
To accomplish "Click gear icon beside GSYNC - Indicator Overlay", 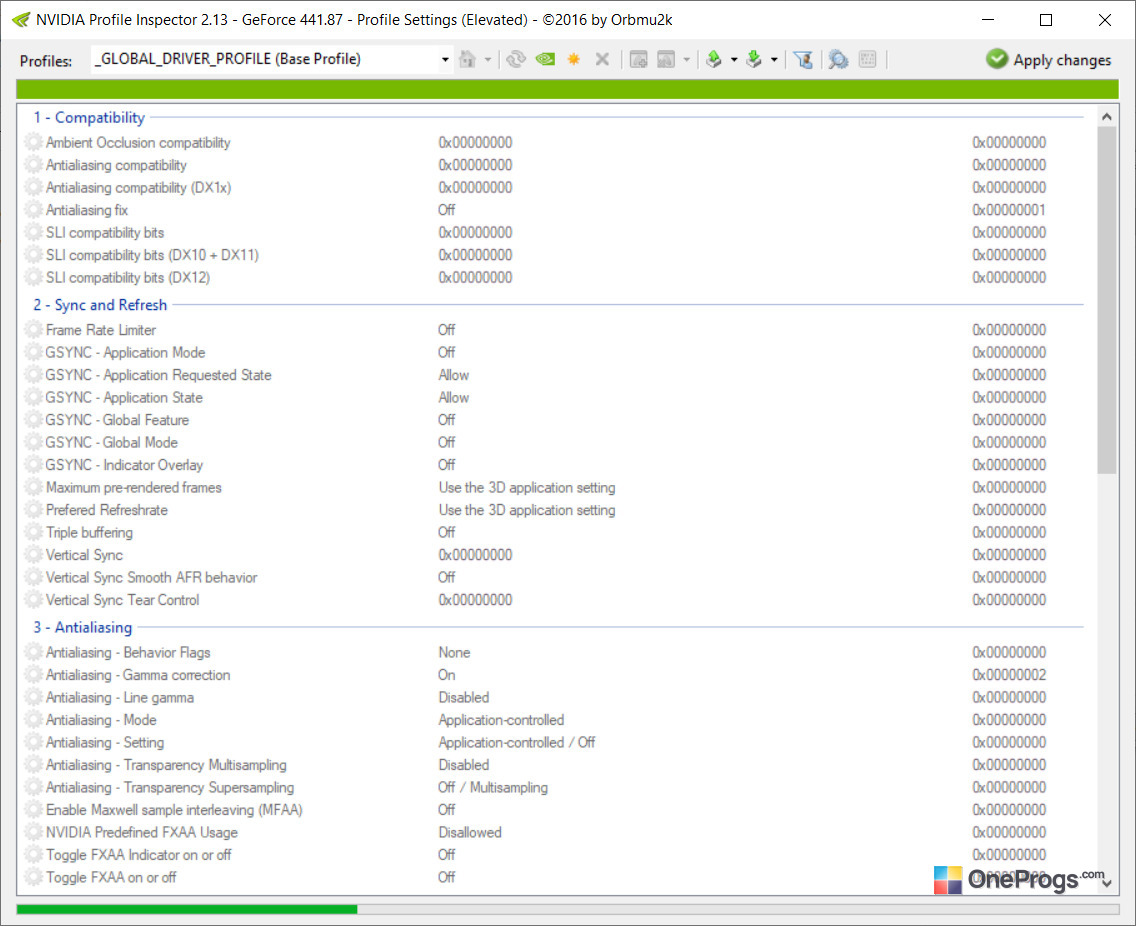I will tap(33, 464).
